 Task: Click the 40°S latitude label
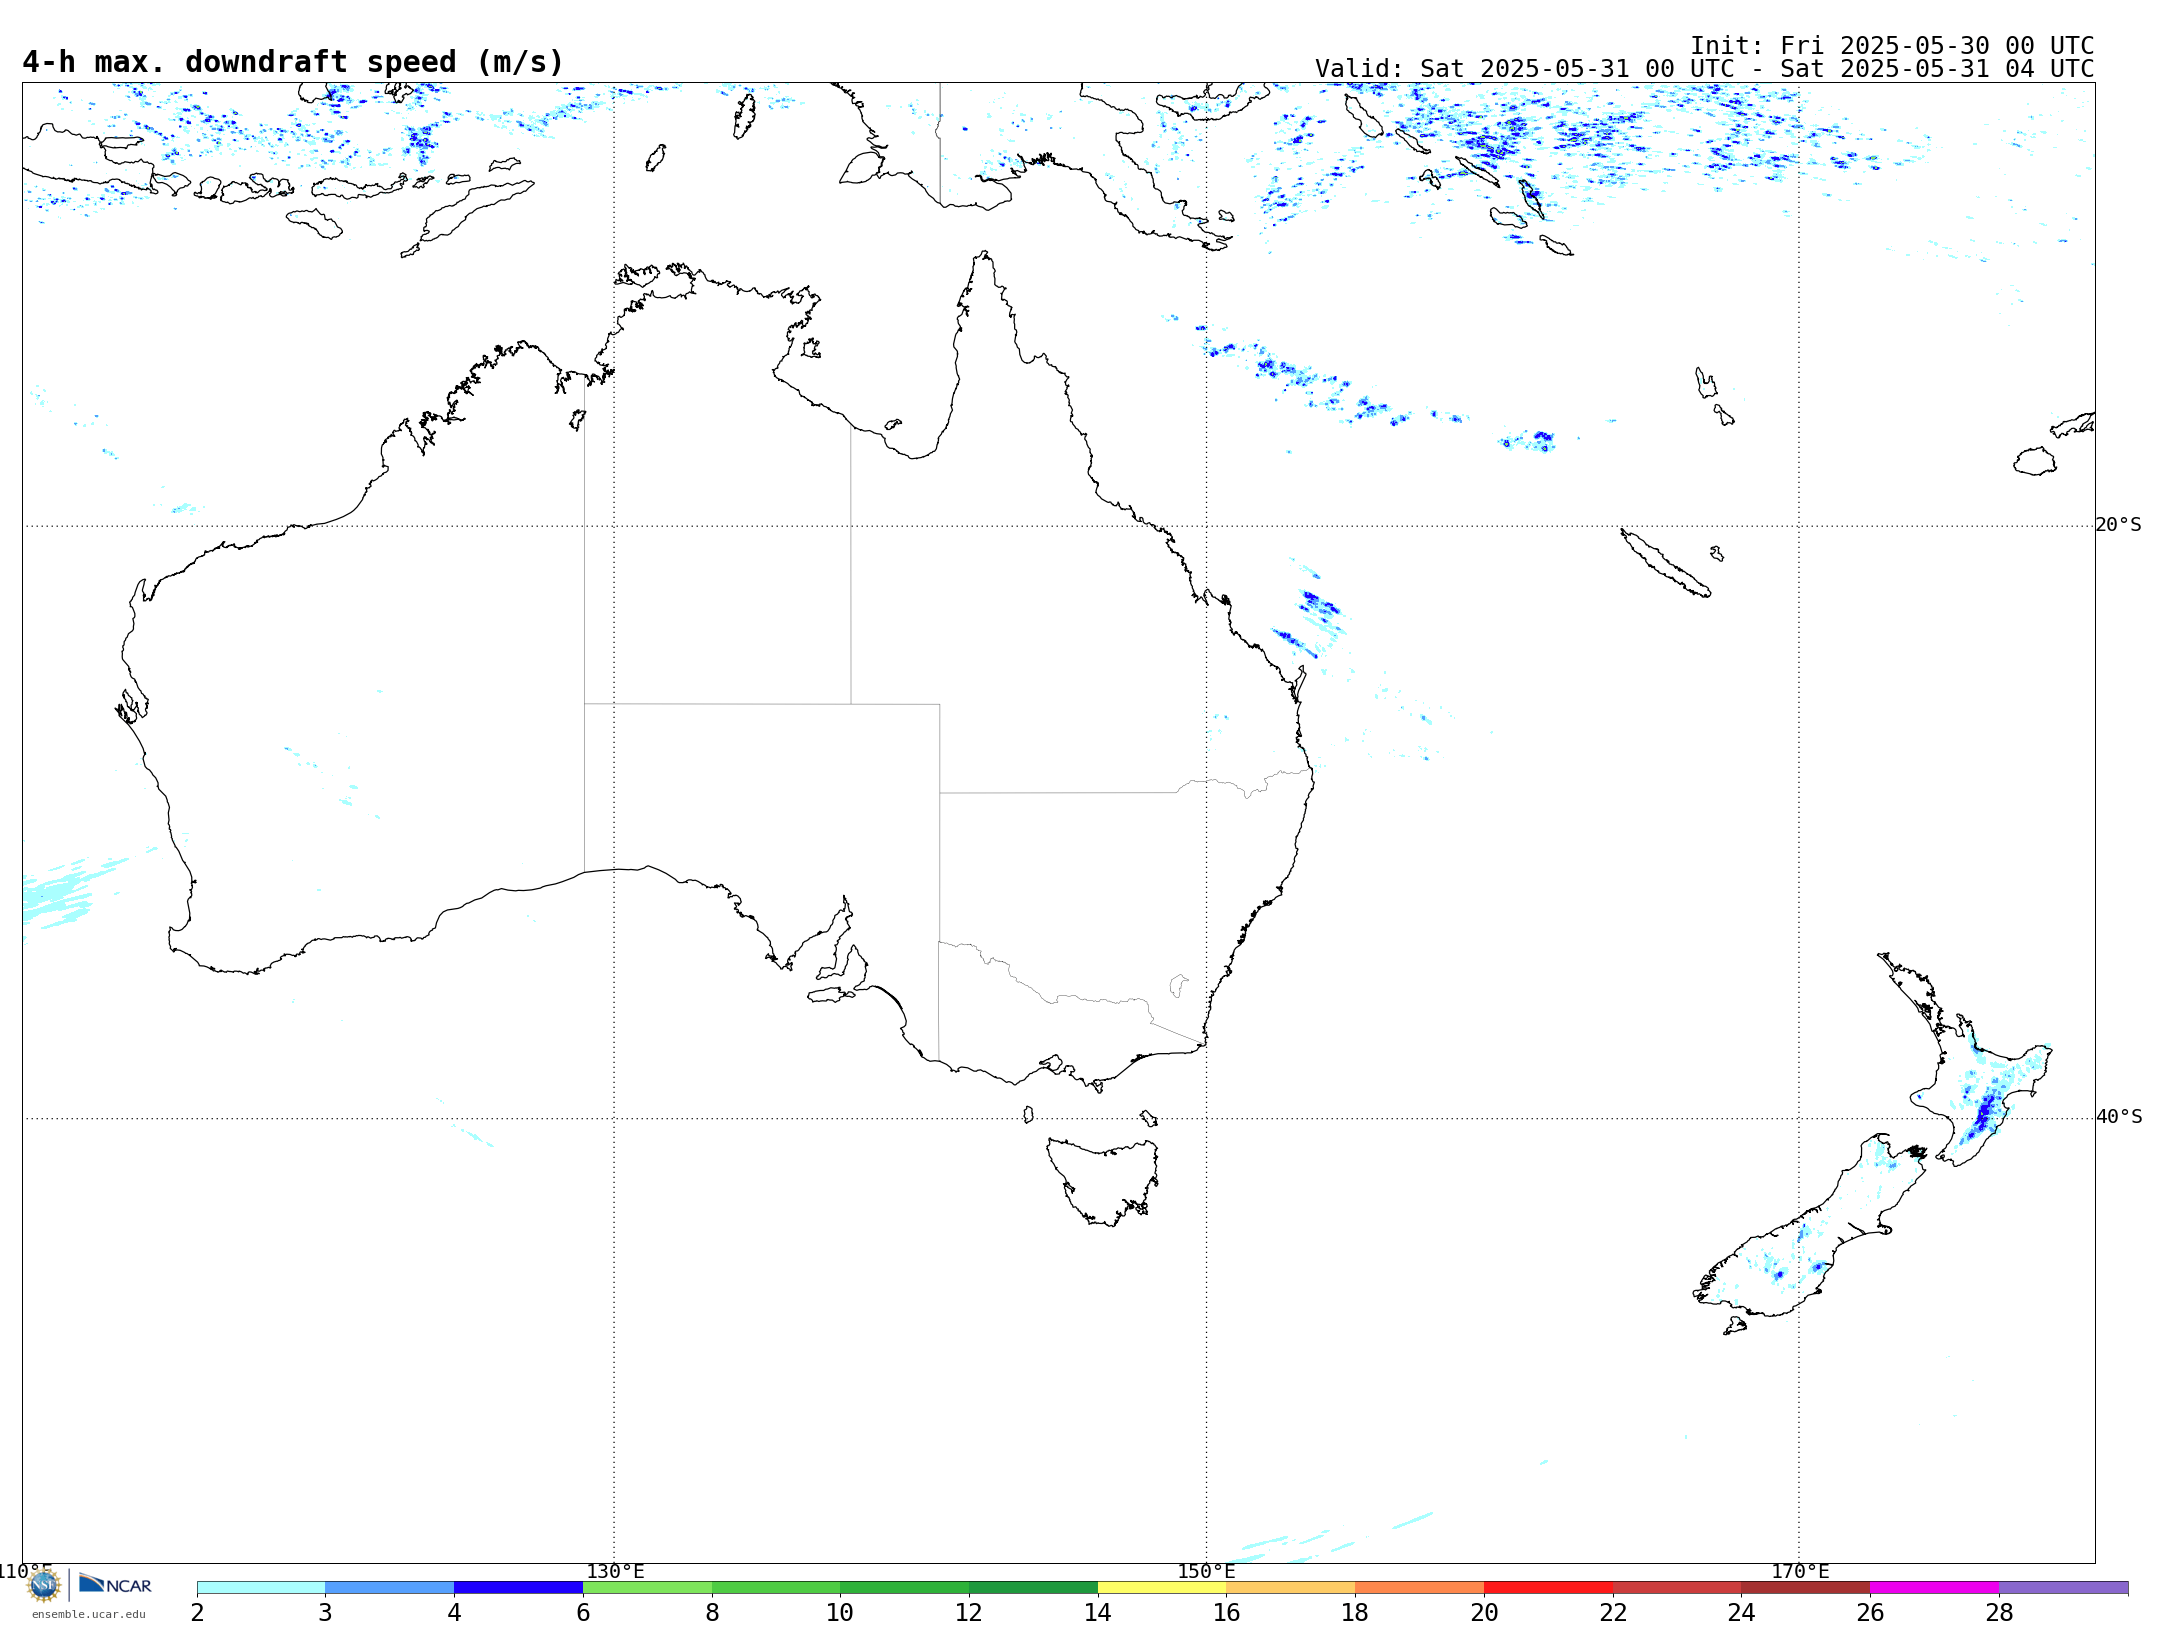[2119, 1117]
